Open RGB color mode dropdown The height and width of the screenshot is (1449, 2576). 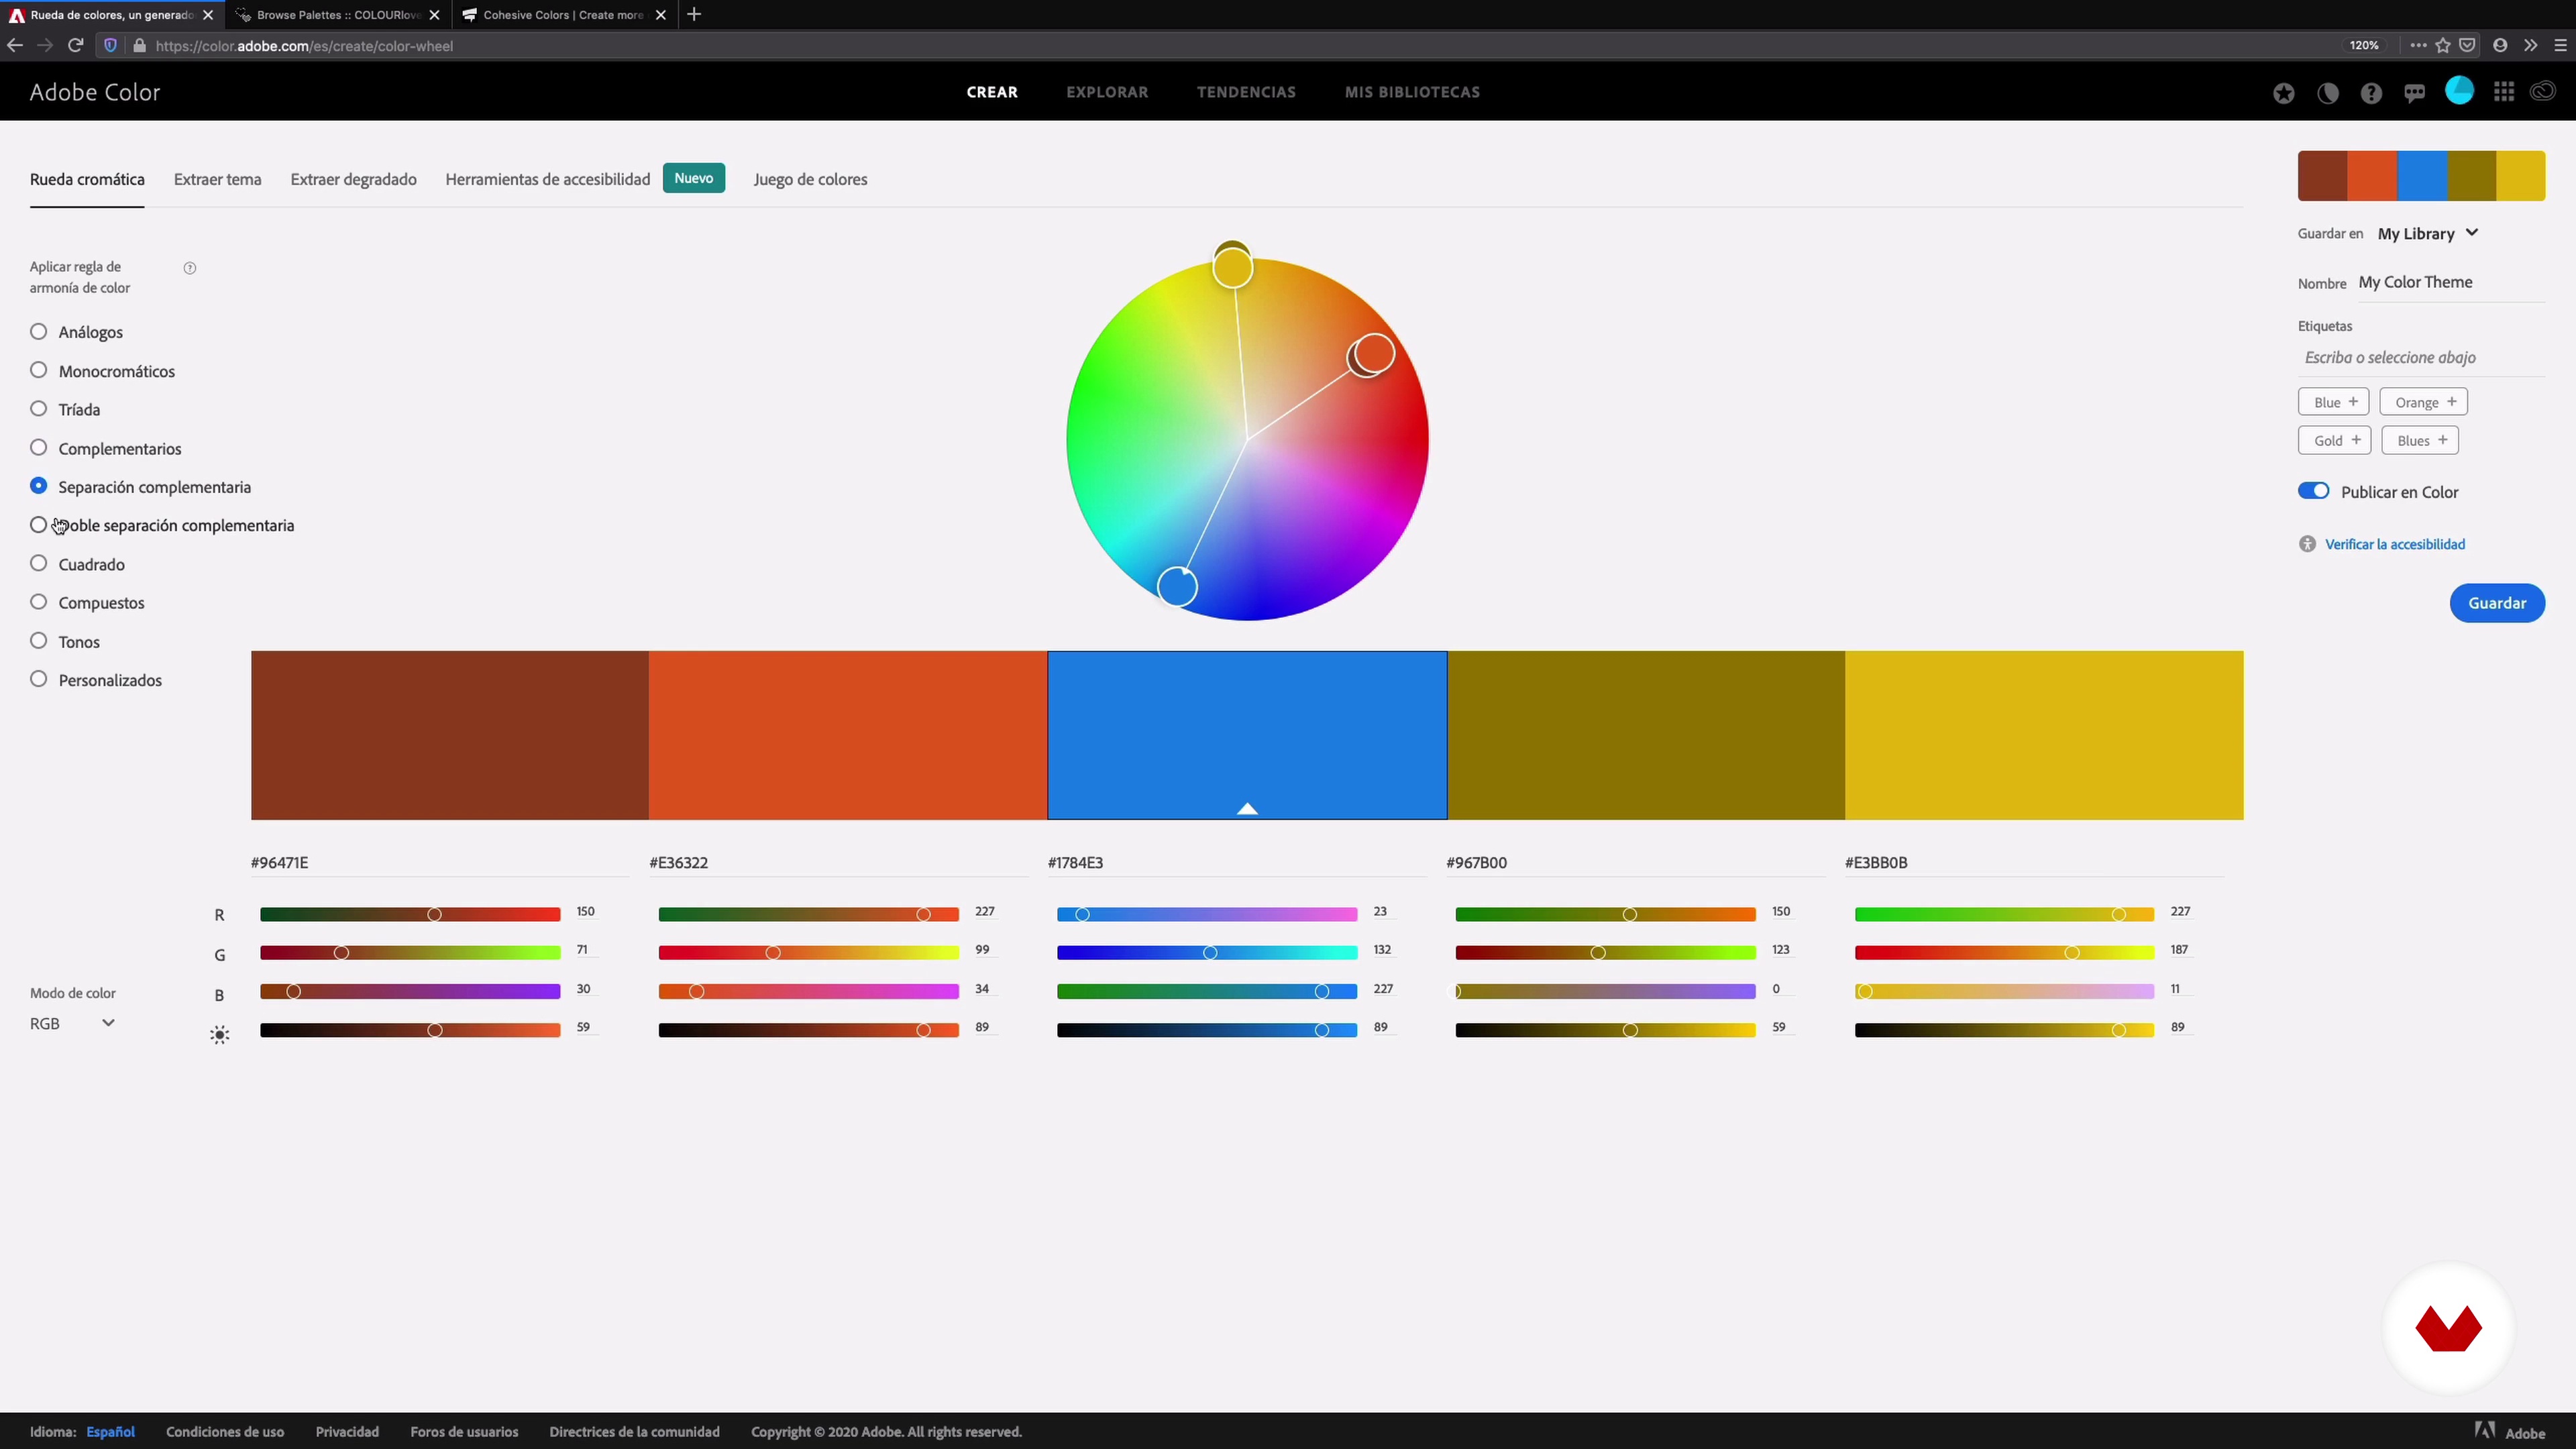(73, 1023)
